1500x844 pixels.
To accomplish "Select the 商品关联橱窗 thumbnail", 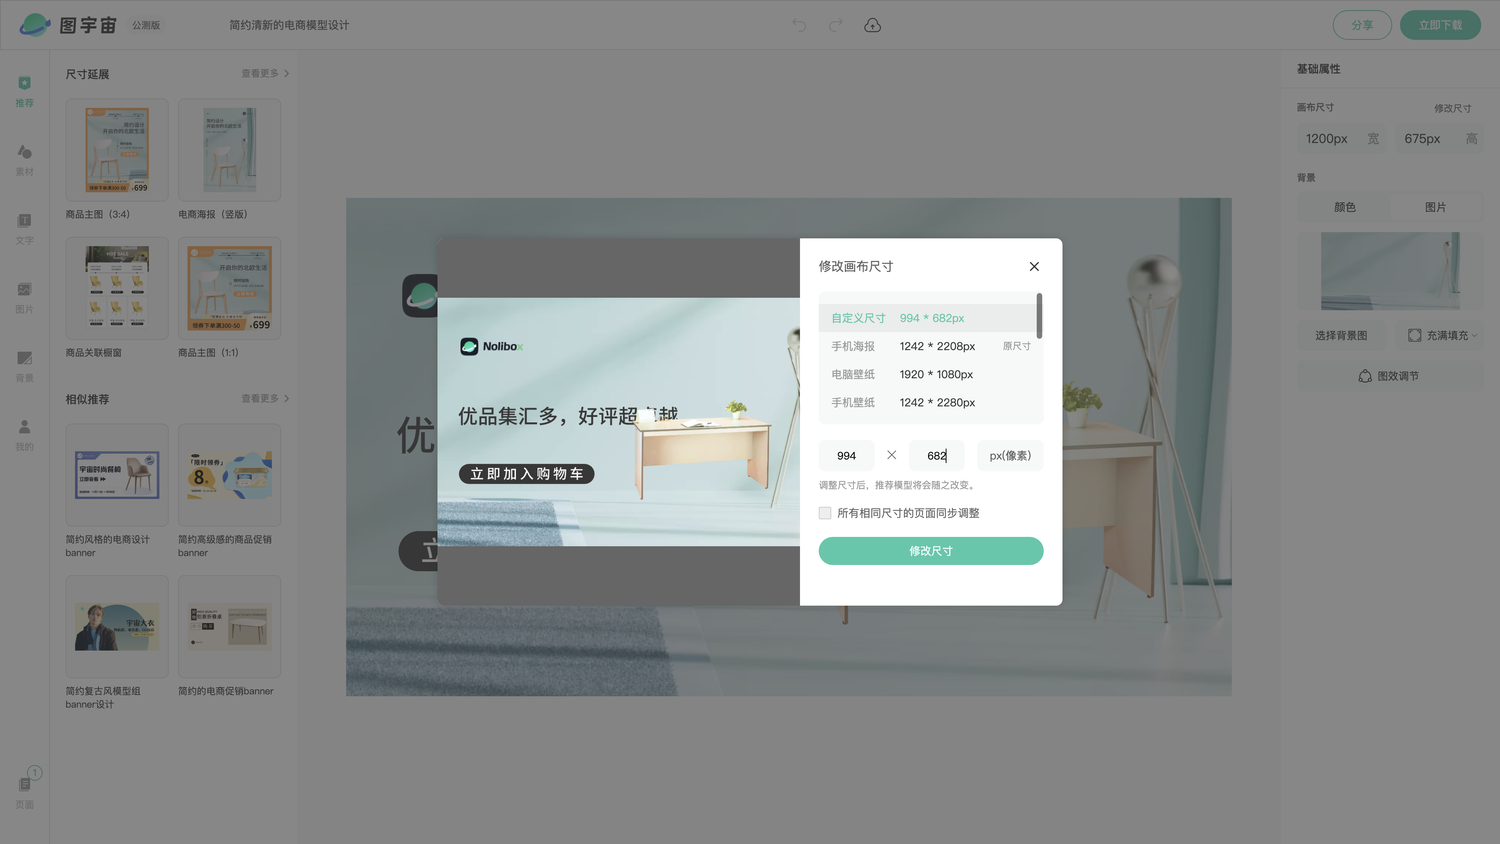I will (x=117, y=288).
